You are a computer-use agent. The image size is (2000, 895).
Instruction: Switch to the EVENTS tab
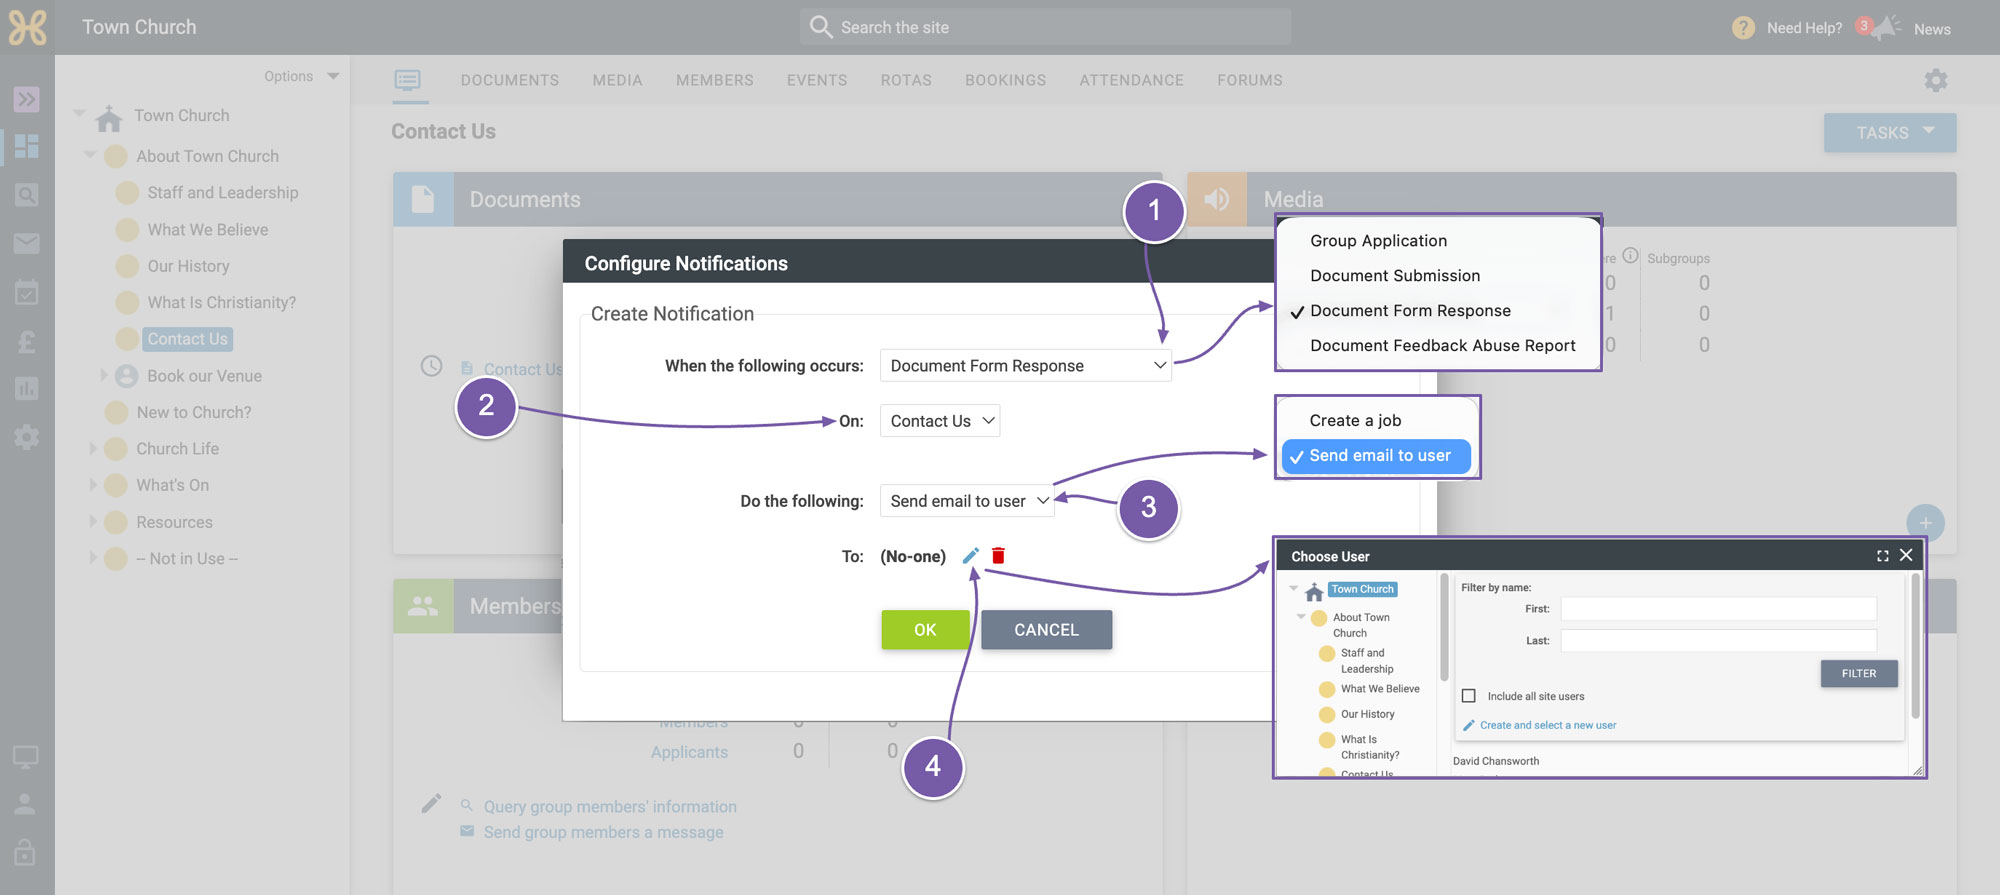pos(817,80)
